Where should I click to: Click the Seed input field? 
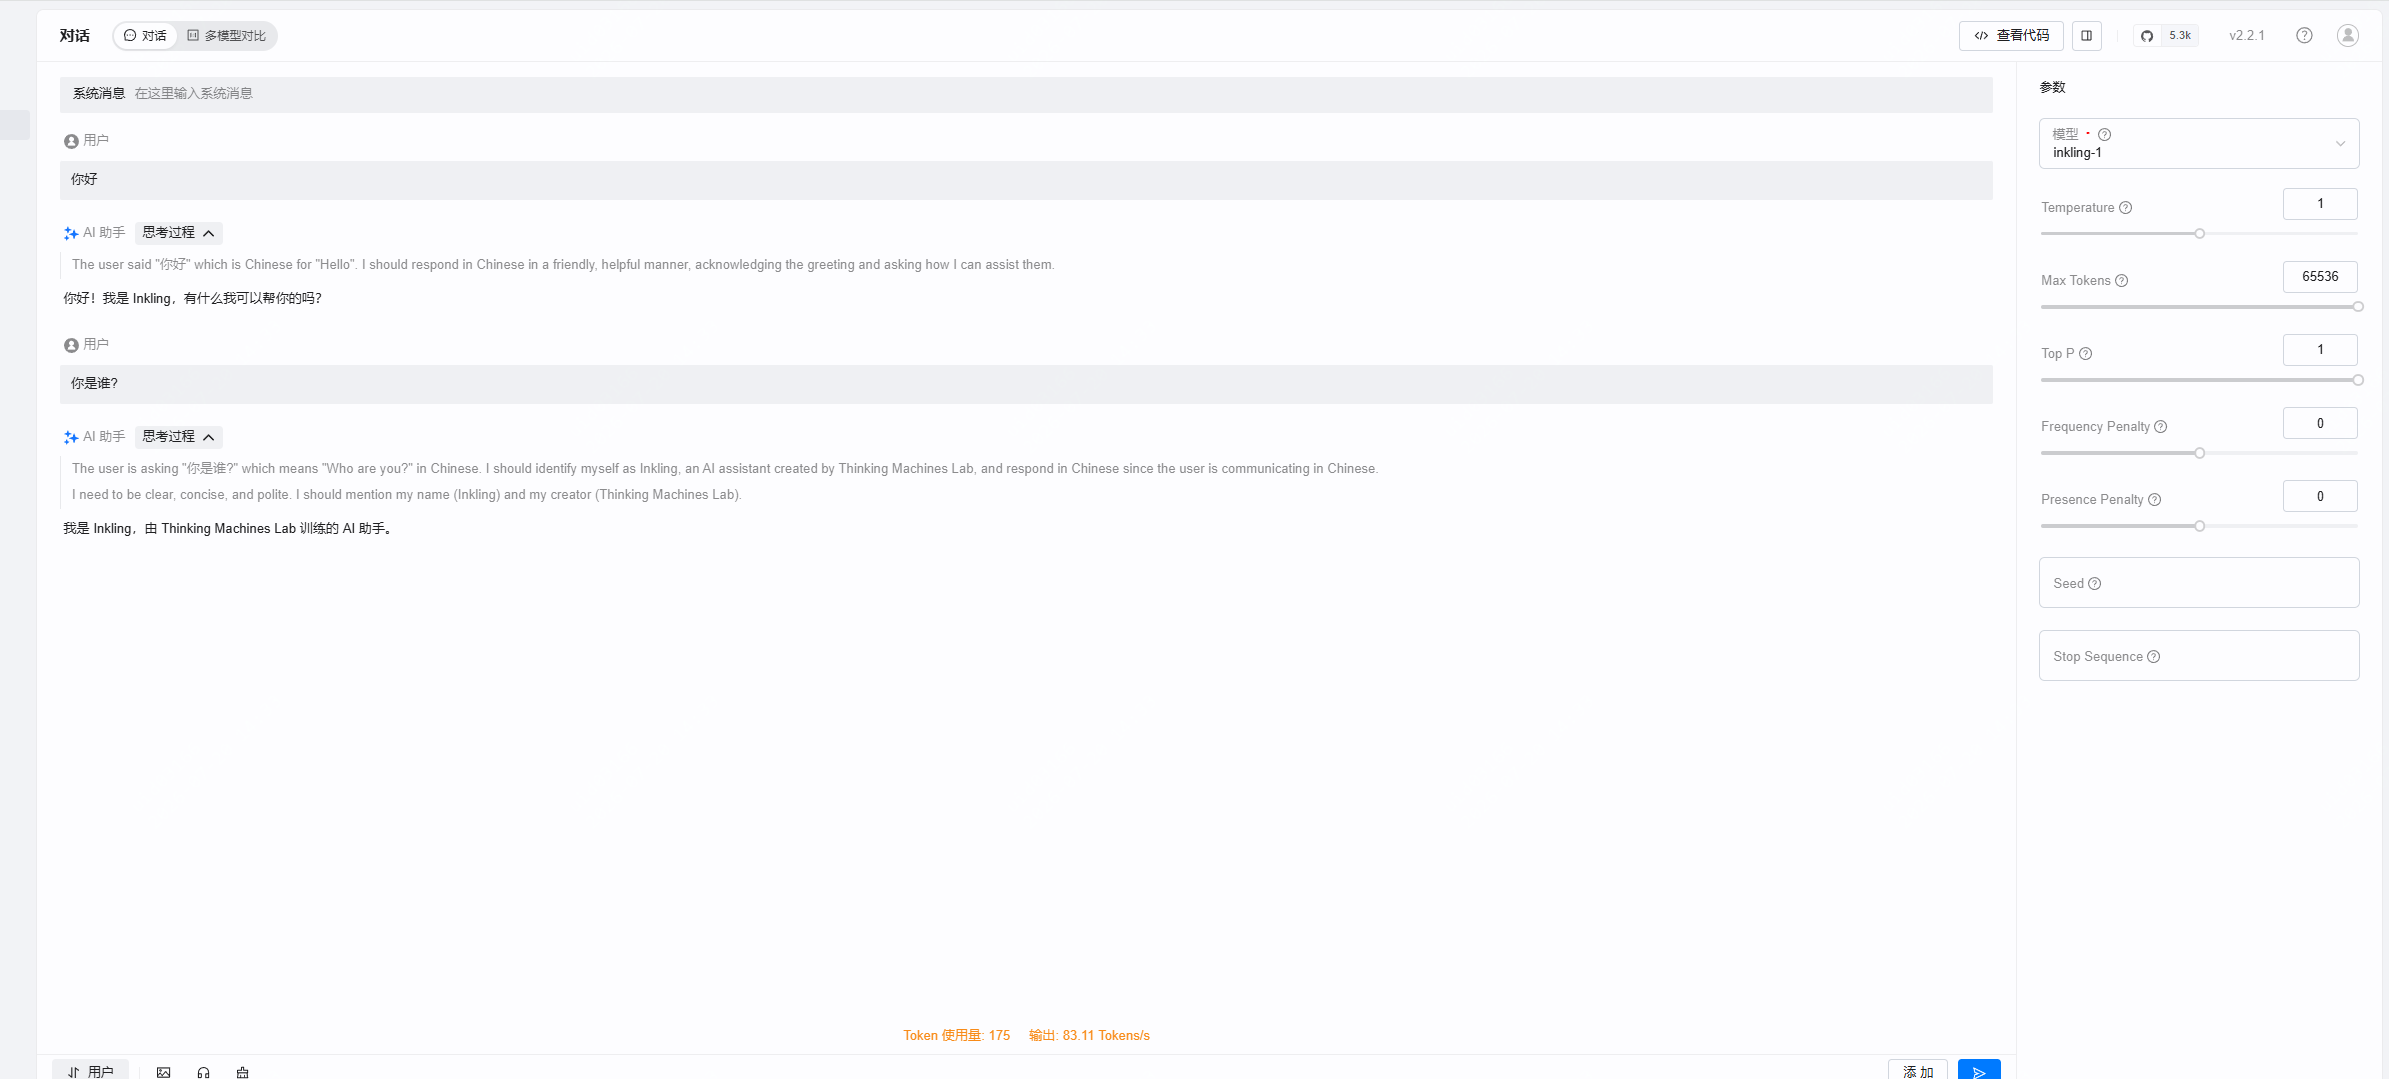(2199, 583)
